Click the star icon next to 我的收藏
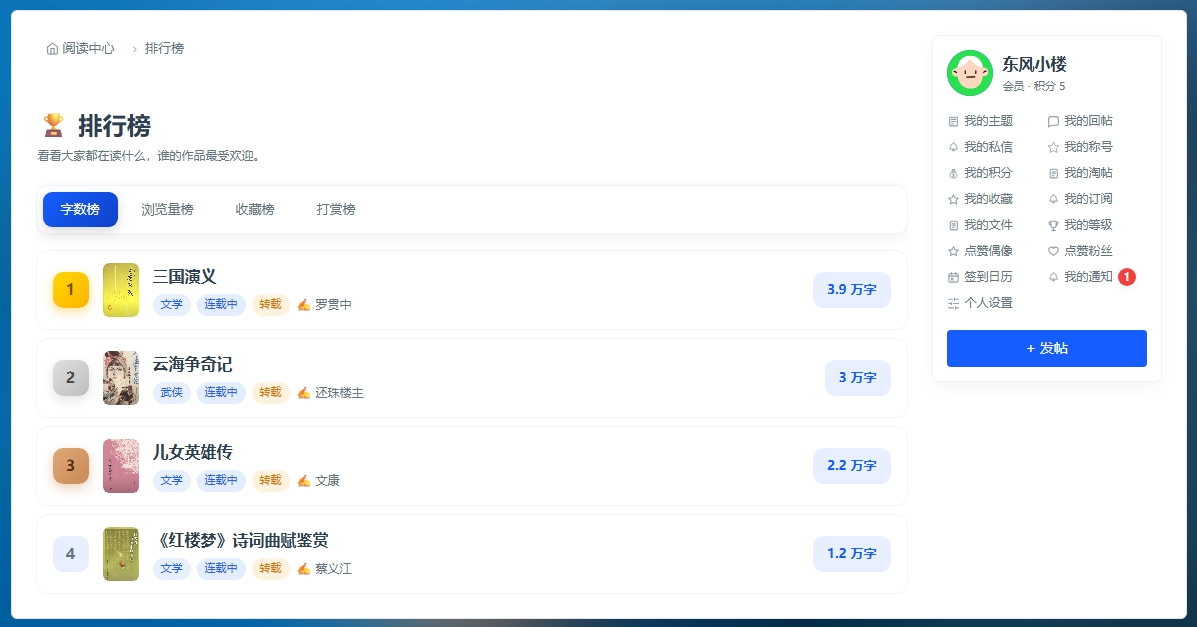The image size is (1197, 627). (x=953, y=199)
